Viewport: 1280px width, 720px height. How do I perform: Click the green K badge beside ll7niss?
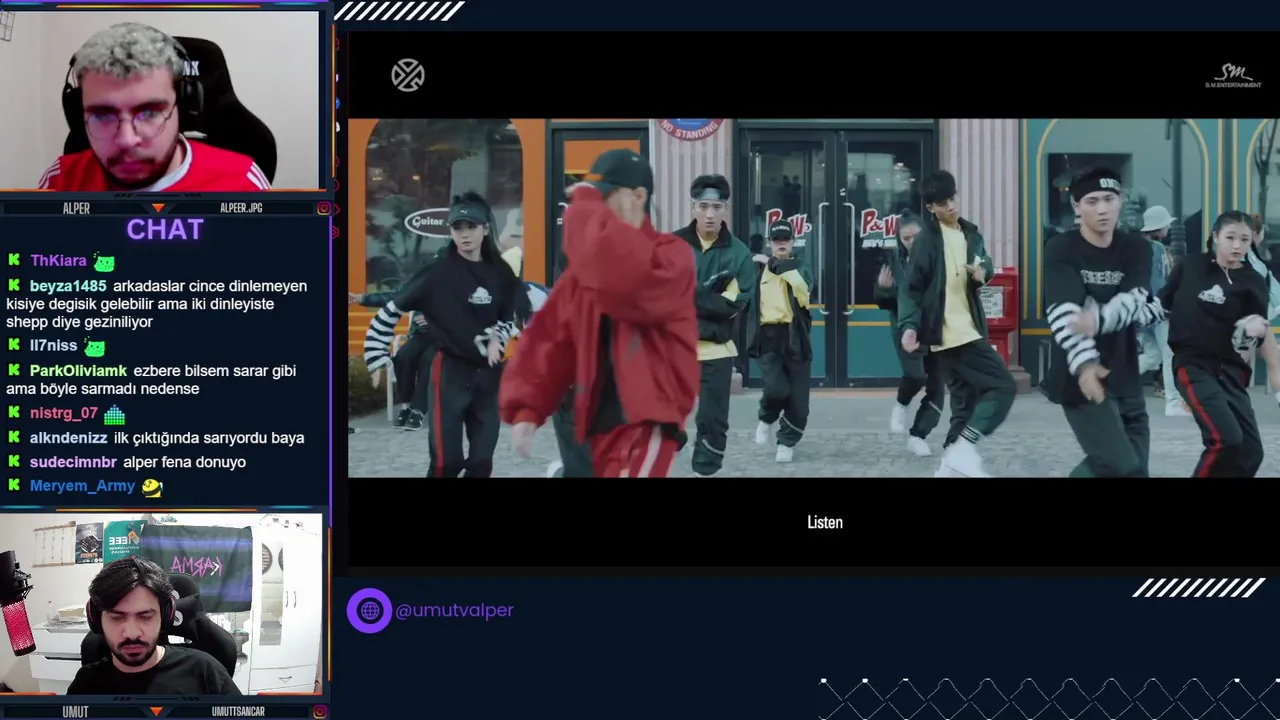[14, 345]
